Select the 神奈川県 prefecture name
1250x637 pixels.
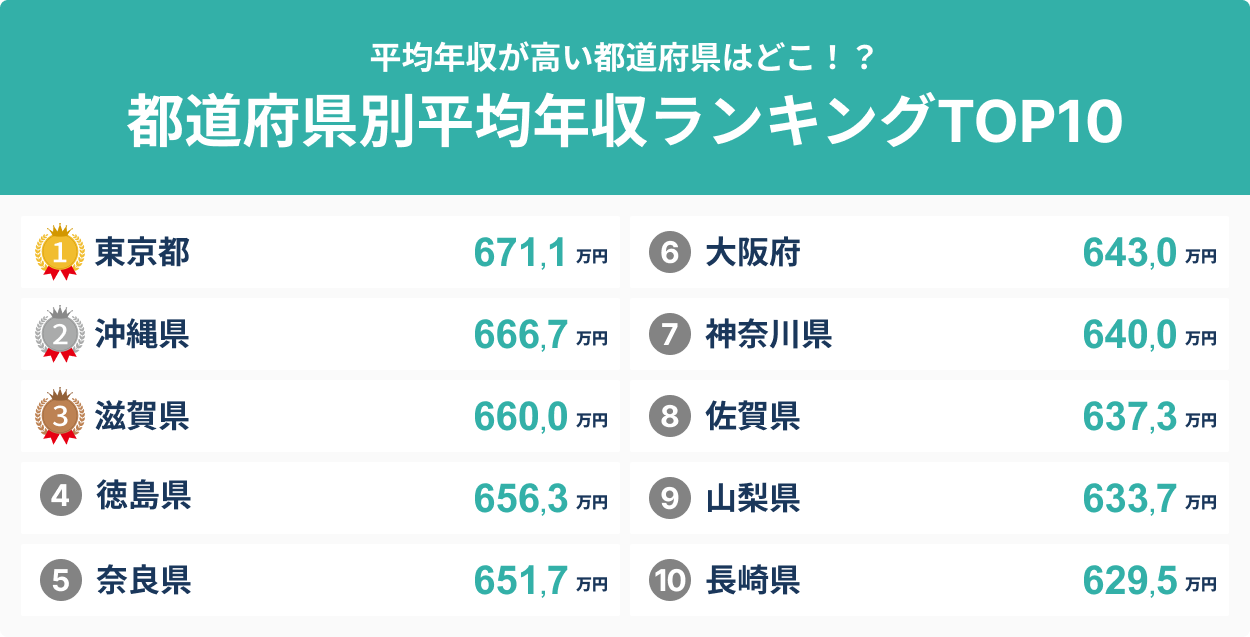768,335
